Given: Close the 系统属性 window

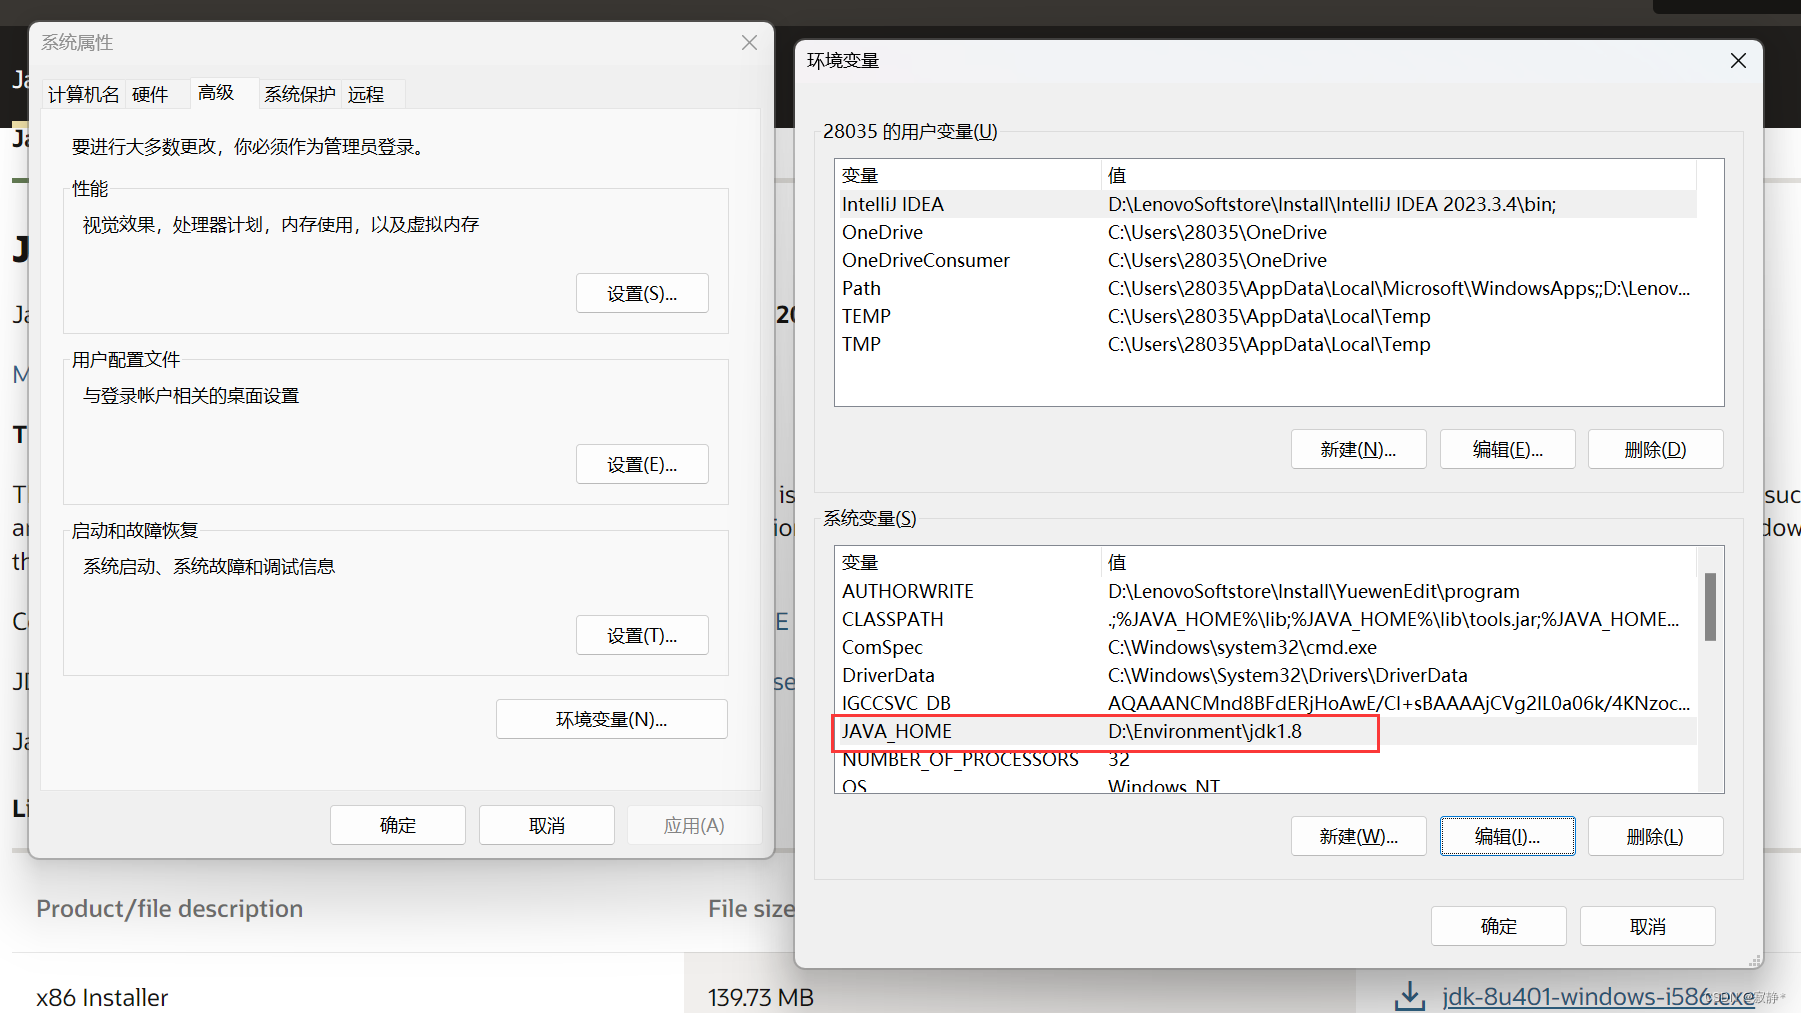Looking at the screenshot, I should pyautogui.click(x=749, y=43).
